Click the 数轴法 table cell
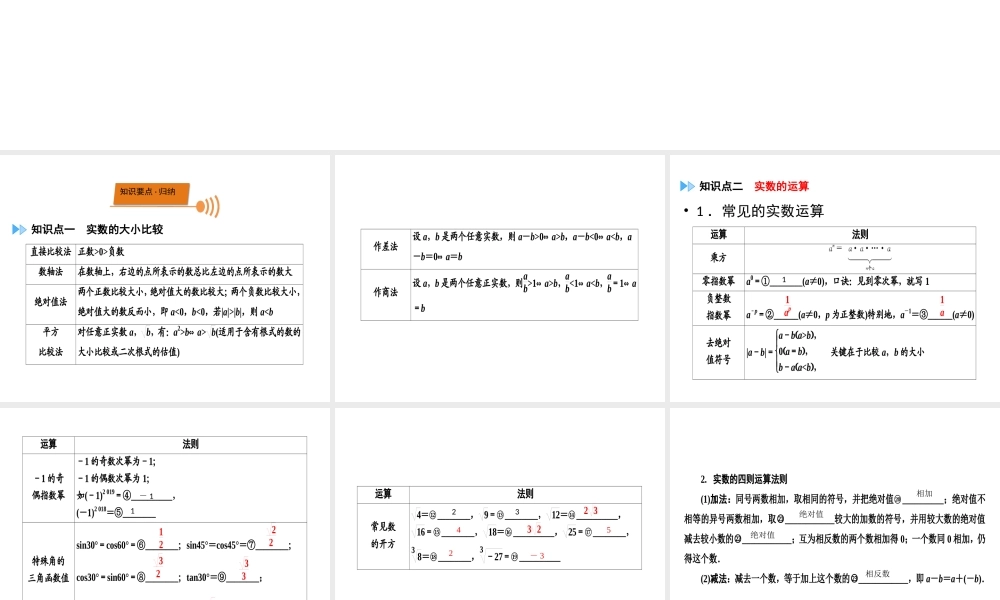 coord(51,272)
